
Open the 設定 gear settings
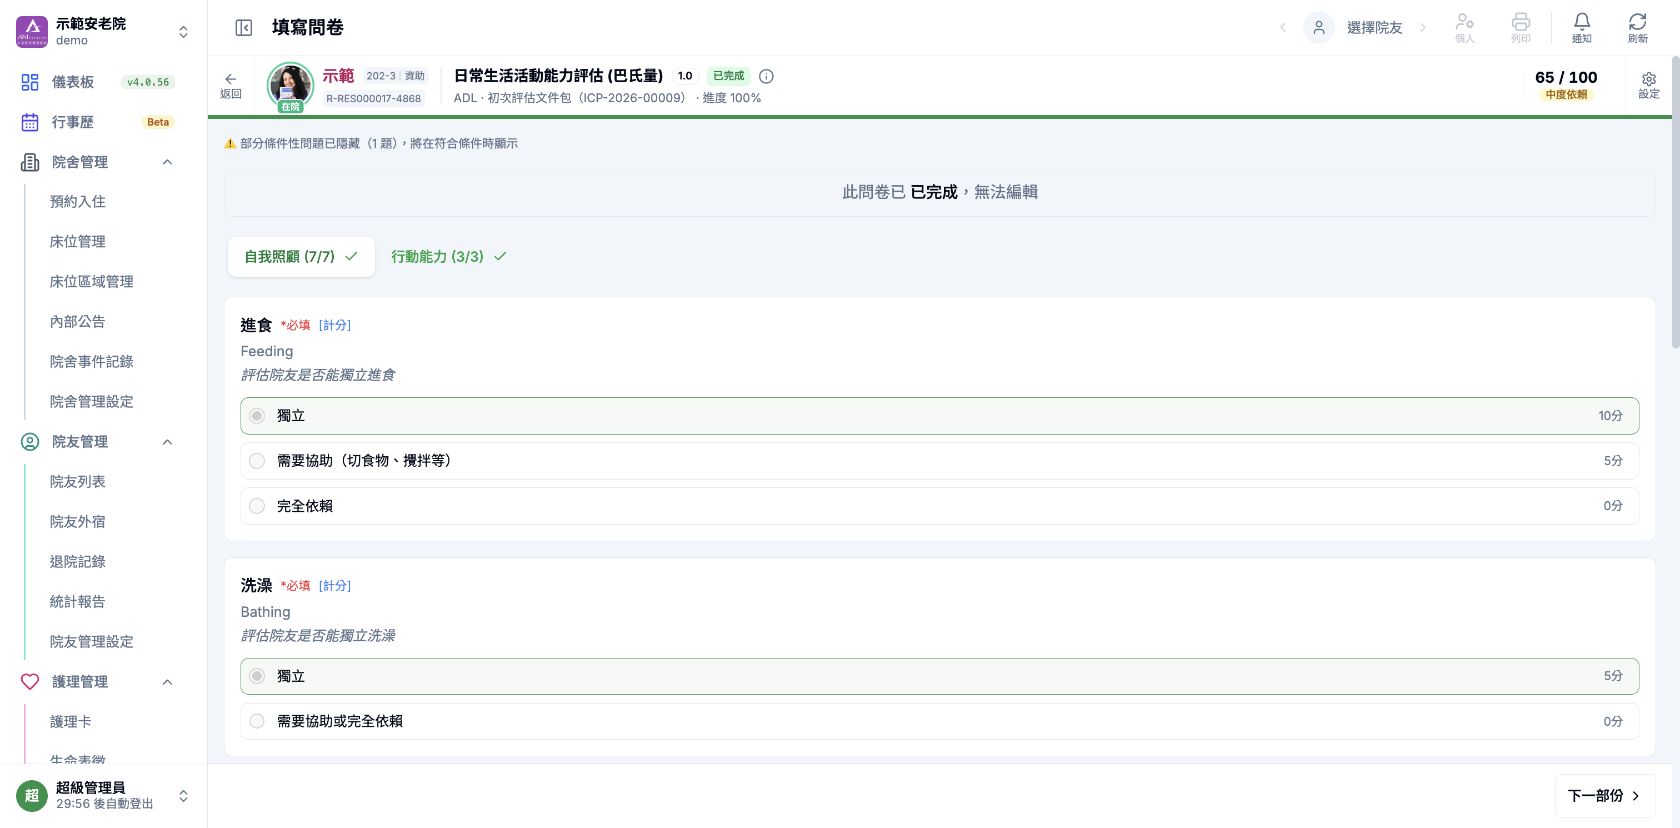[x=1649, y=85]
